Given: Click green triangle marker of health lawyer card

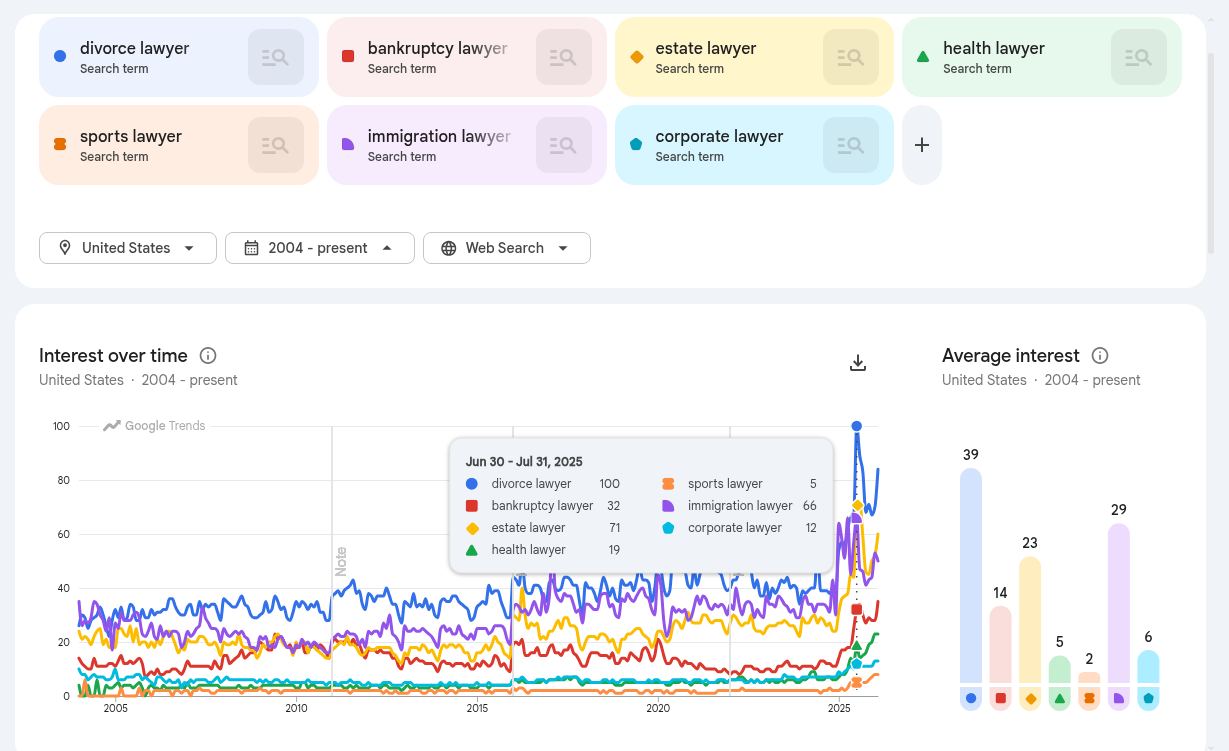Looking at the screenshot, I should tap(923, 56).
